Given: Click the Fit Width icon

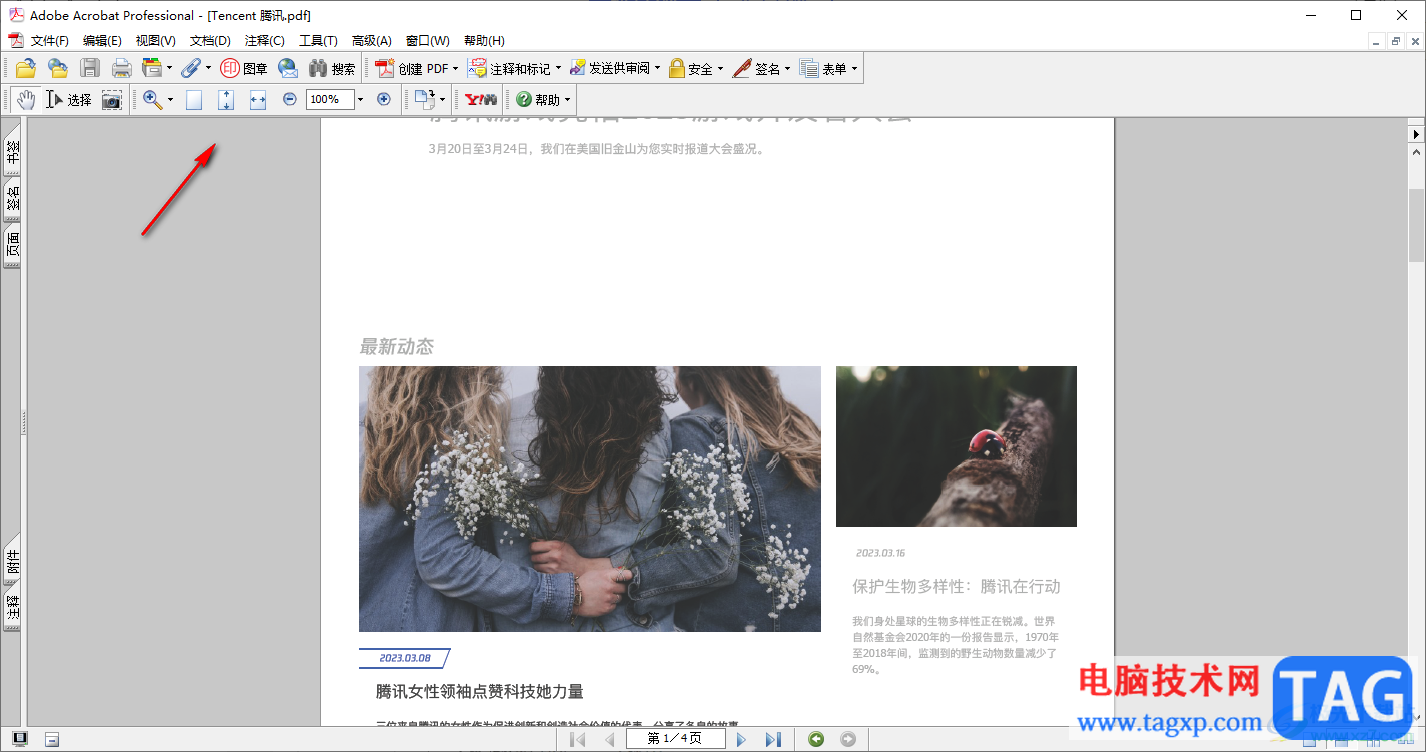Looking at the screenshot, I should (x=258, y=99).
